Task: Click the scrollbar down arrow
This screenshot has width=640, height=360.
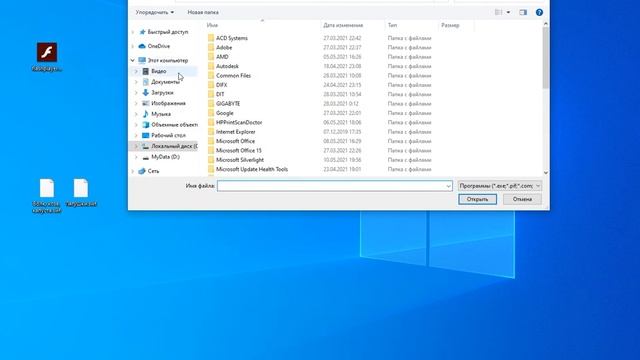Action: pyautogui.click(x=546, y=173)
